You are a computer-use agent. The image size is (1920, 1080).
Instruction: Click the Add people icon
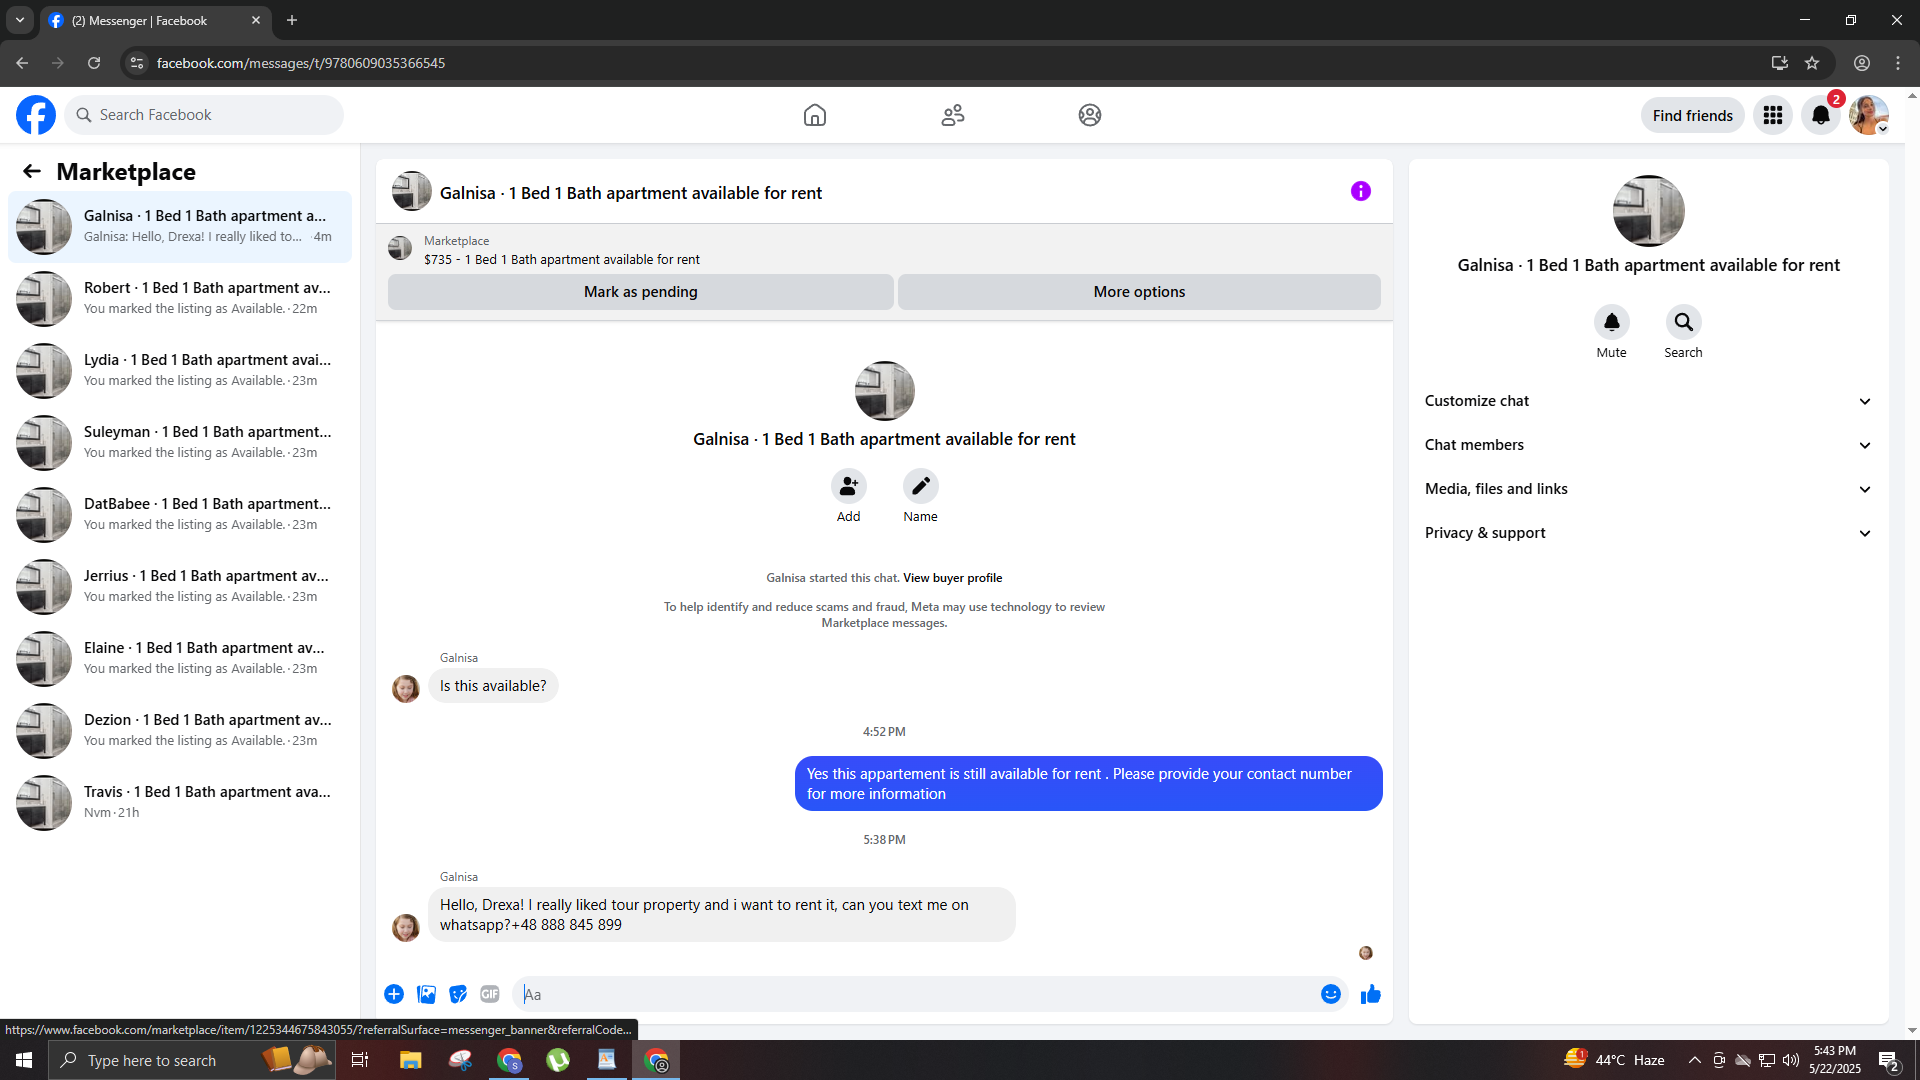849,486
